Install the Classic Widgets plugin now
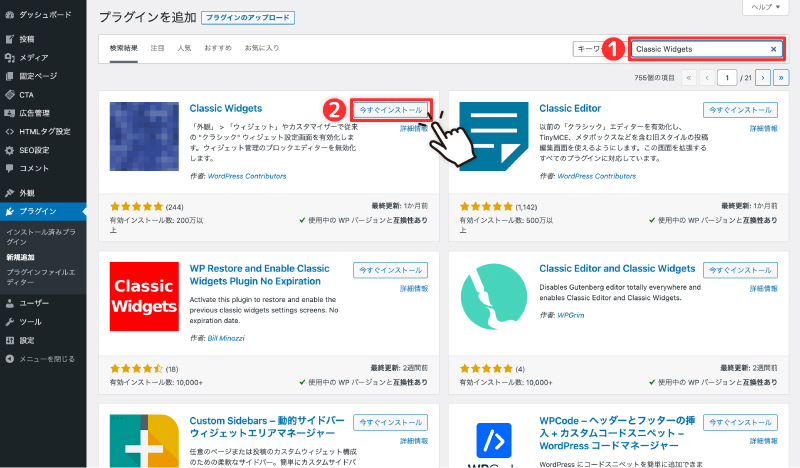 coord(391,110)
